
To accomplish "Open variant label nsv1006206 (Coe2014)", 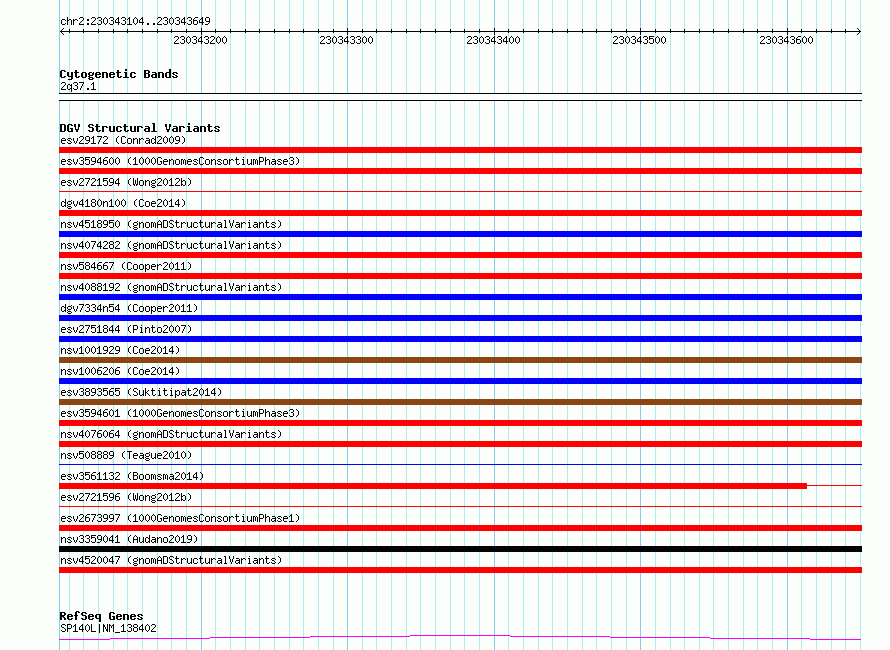I will click(120, 371).
